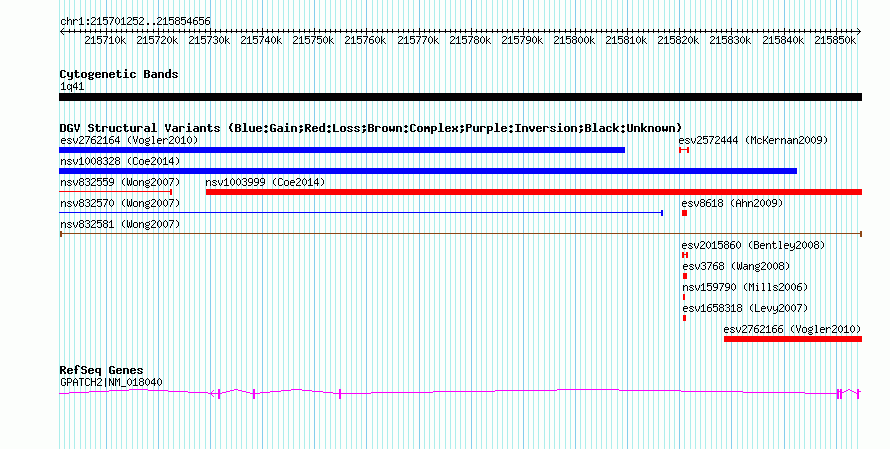Image resolution: width=890 pixels, height=449 pixels.
Task: Click the brown complex line of nsv832581
Action: point(461,234)
